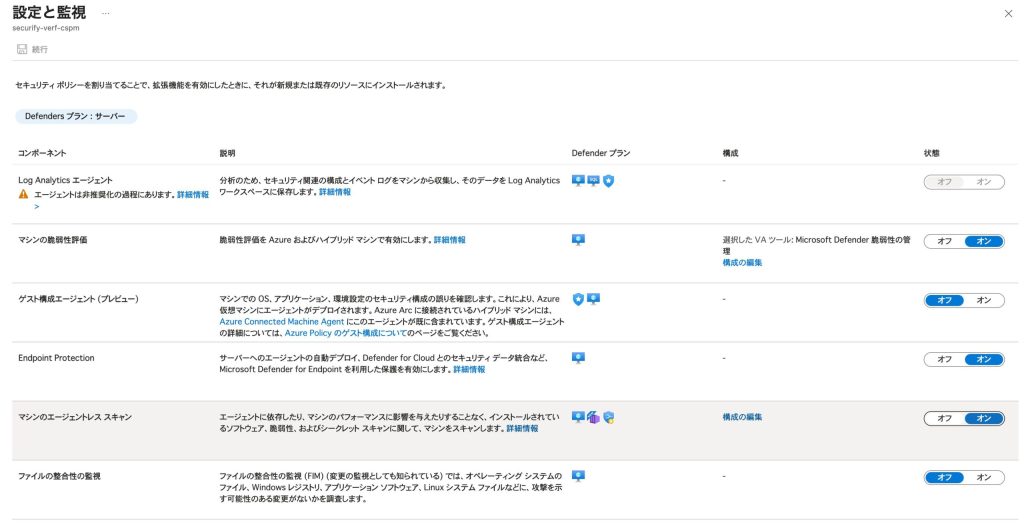
Task: Click the save icon next to 続行
Action: pyautogui.click(x=21, y=49)
